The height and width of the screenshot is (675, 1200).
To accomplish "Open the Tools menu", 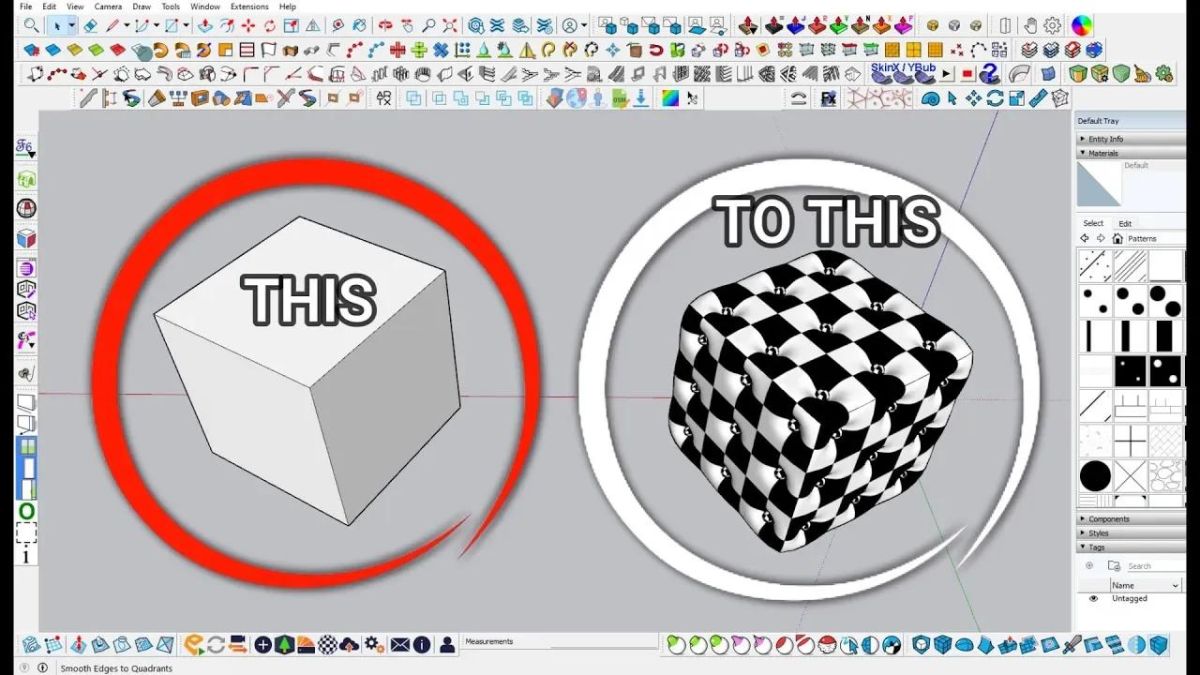I will click(171, 6).
